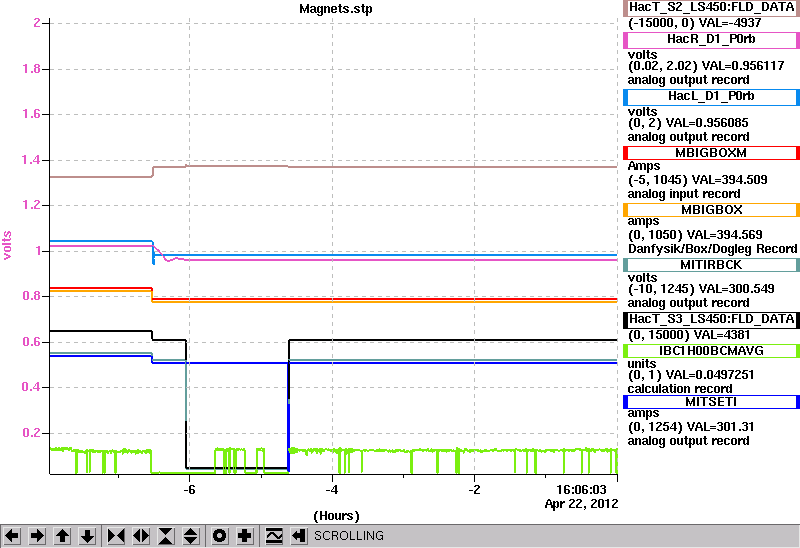Select the HacR_D1_P0rb legend box
Screen dimensions: 800x548
click(711, 40)
